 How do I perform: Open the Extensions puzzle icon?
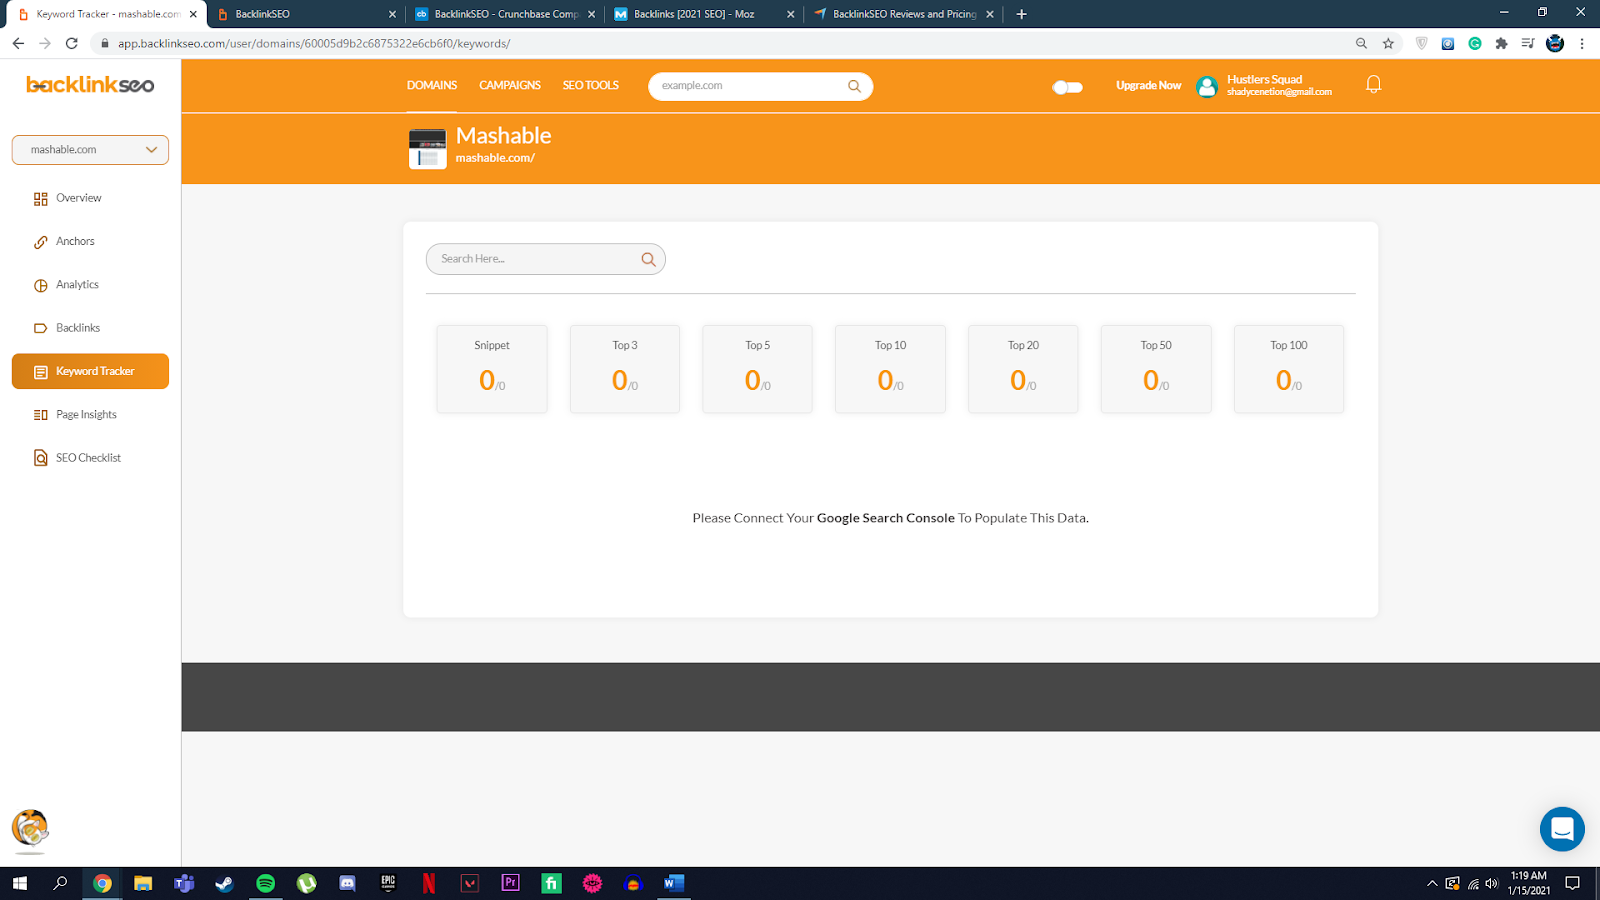[1501, 43]
